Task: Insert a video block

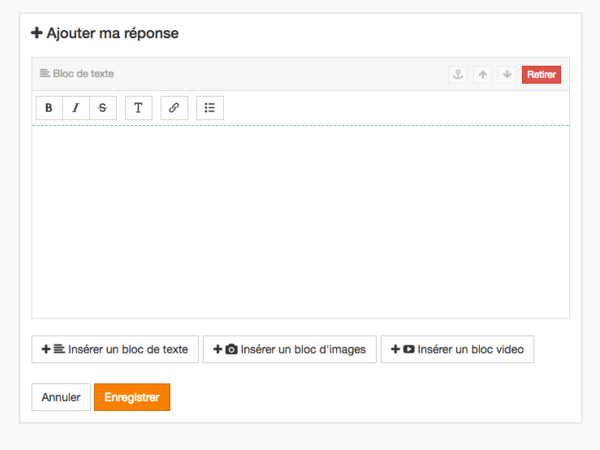Action: [458, 349]
